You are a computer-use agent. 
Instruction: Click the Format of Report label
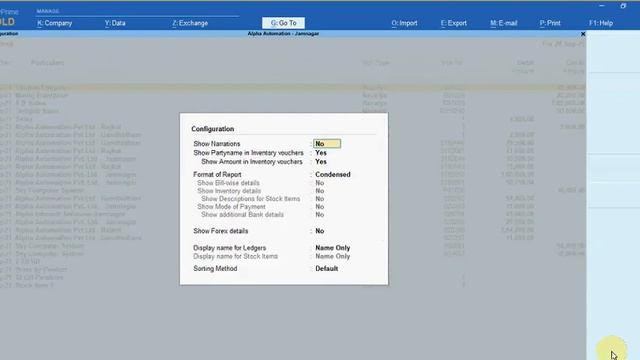pyautogui.click(x=217, y=174)
